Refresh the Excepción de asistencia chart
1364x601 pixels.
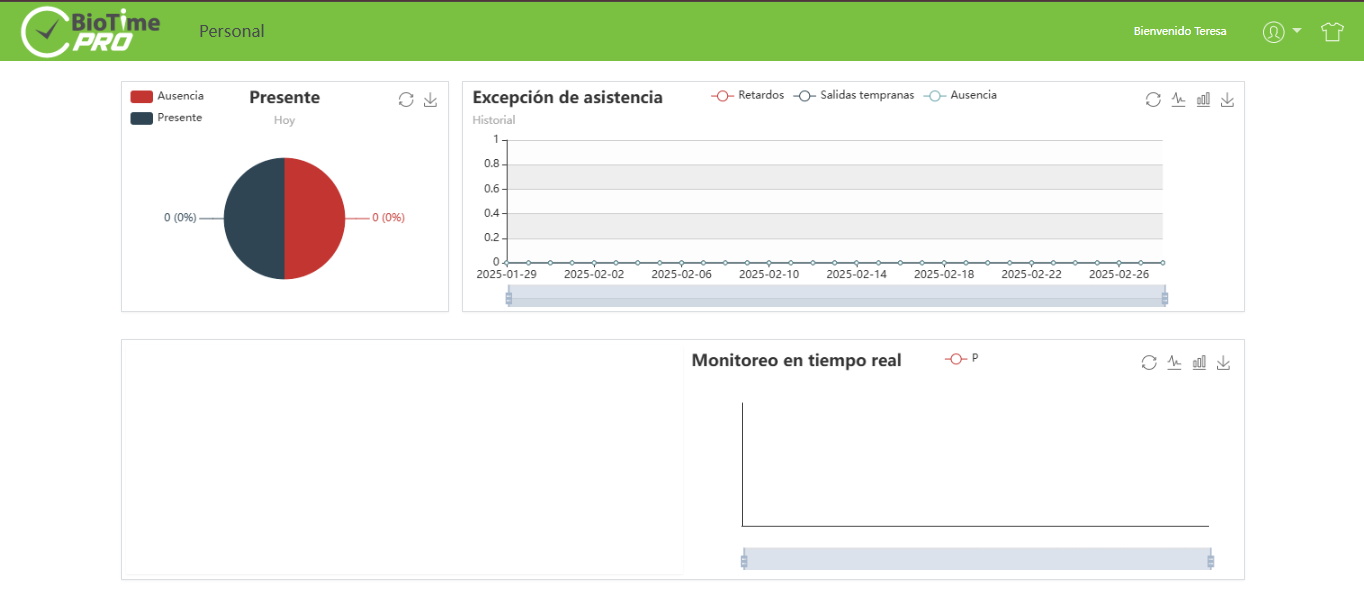point(1153,99)
